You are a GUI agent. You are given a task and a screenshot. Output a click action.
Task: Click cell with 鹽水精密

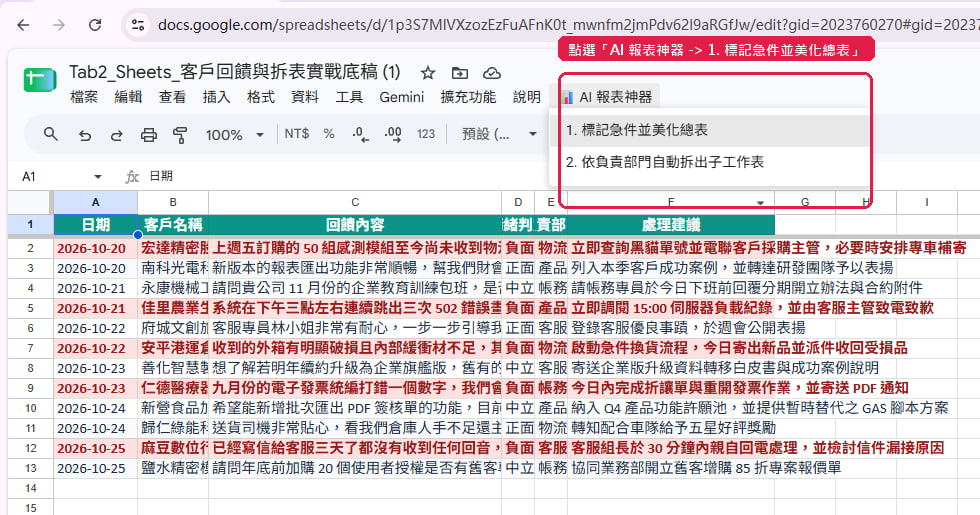tap(173, 468)
